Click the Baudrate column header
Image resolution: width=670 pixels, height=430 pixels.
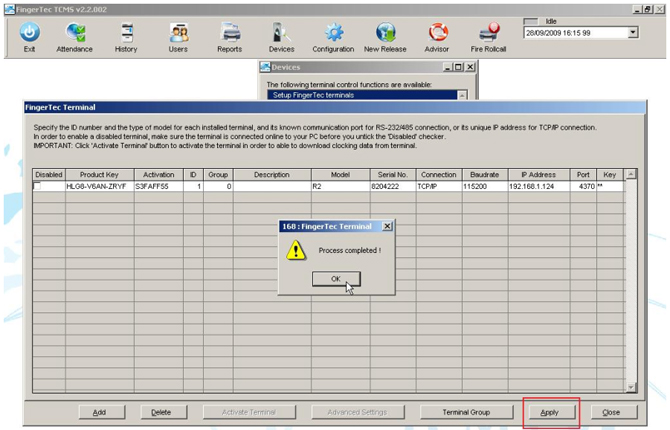[x=485, y=174]
